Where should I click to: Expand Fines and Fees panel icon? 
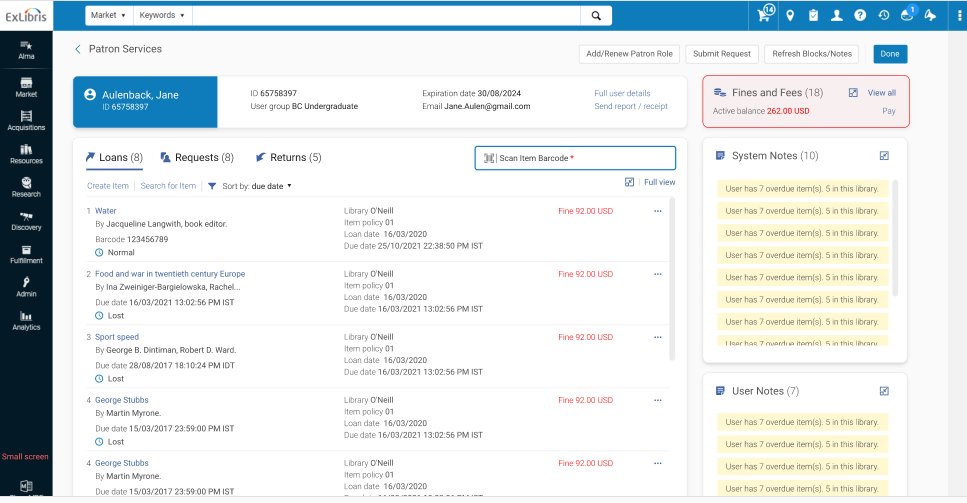pyautogui.click(x=853, y=92)
